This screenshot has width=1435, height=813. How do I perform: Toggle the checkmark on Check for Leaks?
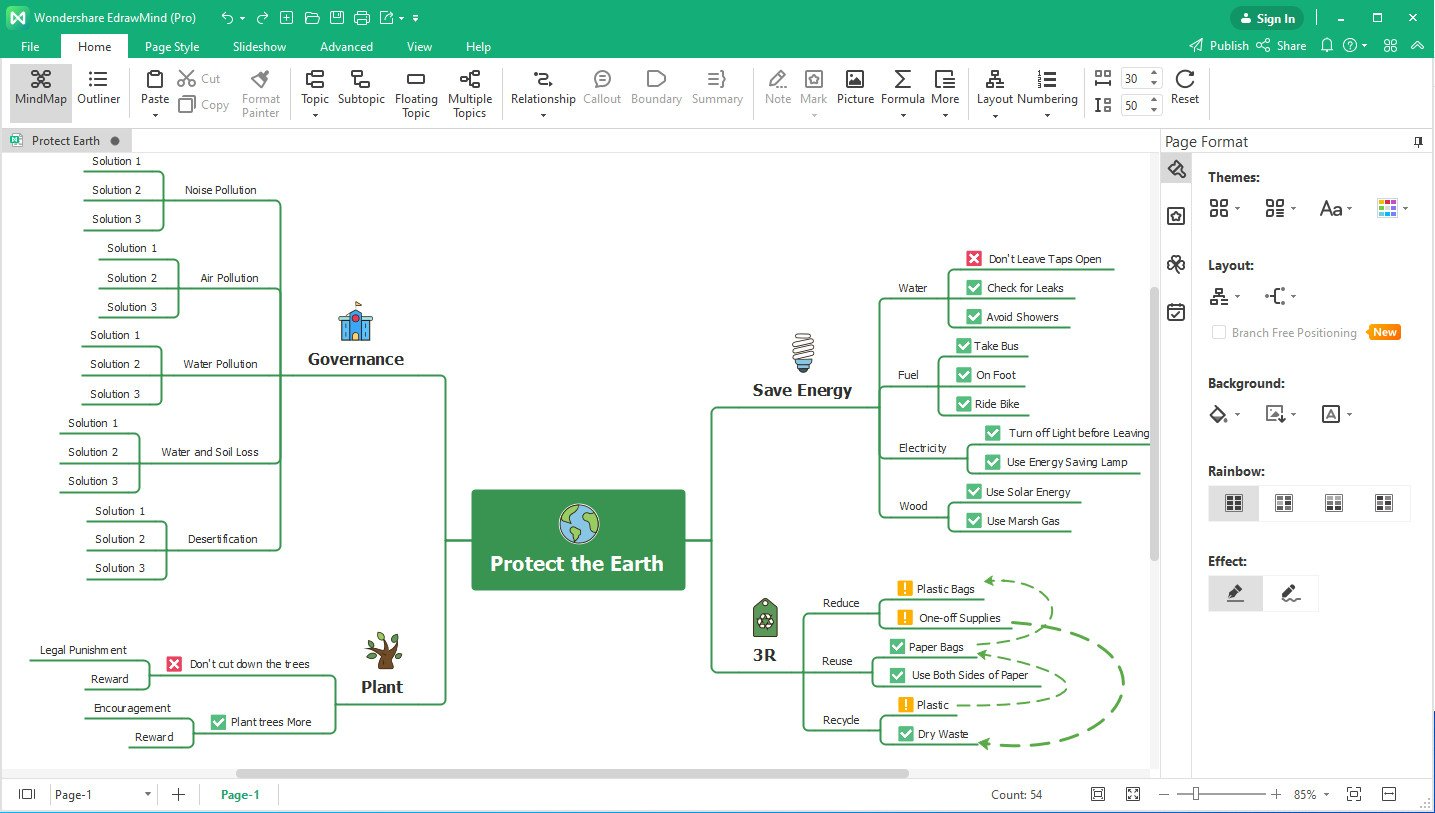[x=974, y=288]
